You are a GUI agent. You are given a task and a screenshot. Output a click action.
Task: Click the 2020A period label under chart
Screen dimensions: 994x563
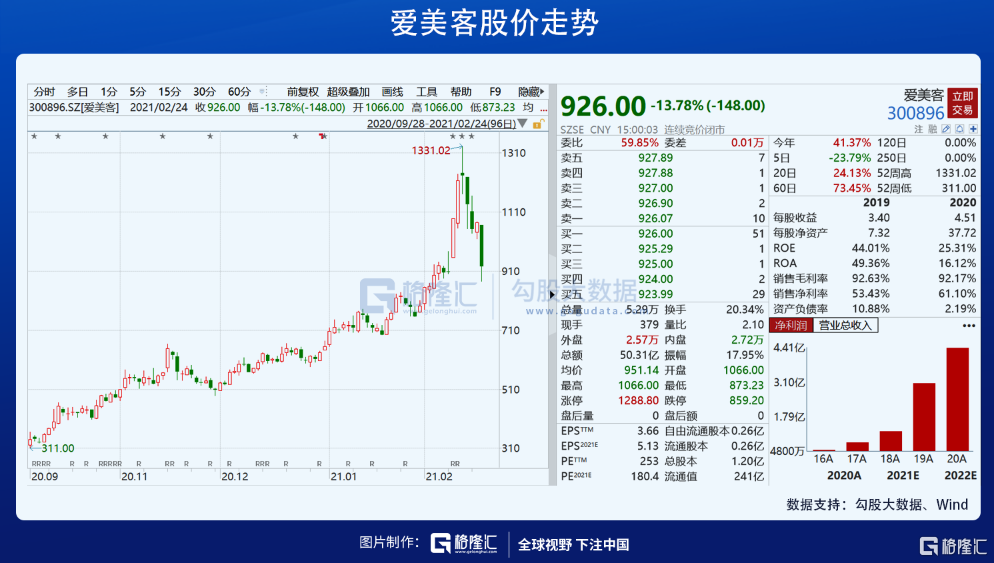[x=844, y=476]
